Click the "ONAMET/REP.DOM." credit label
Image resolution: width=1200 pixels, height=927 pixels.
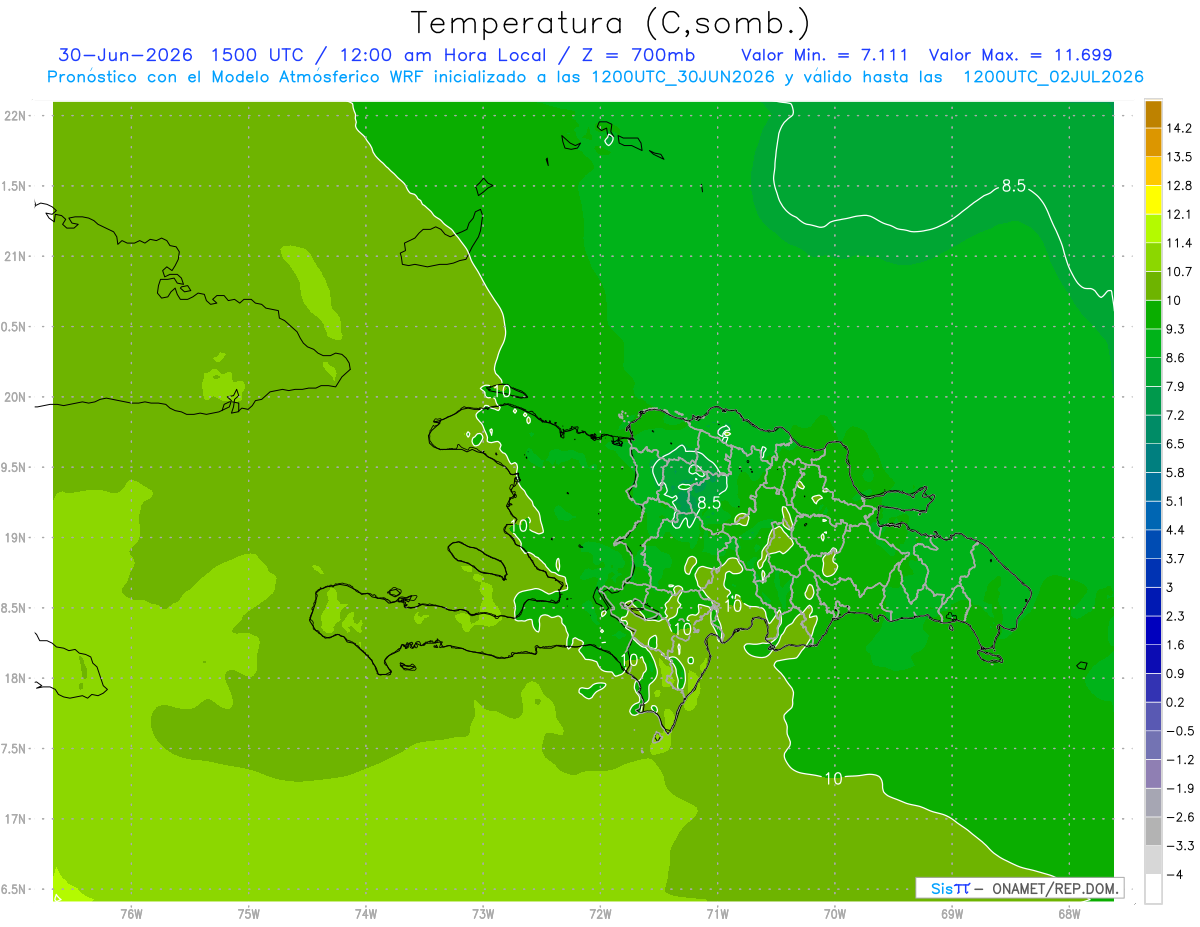pyautogui.click(x=1055, y=888)
